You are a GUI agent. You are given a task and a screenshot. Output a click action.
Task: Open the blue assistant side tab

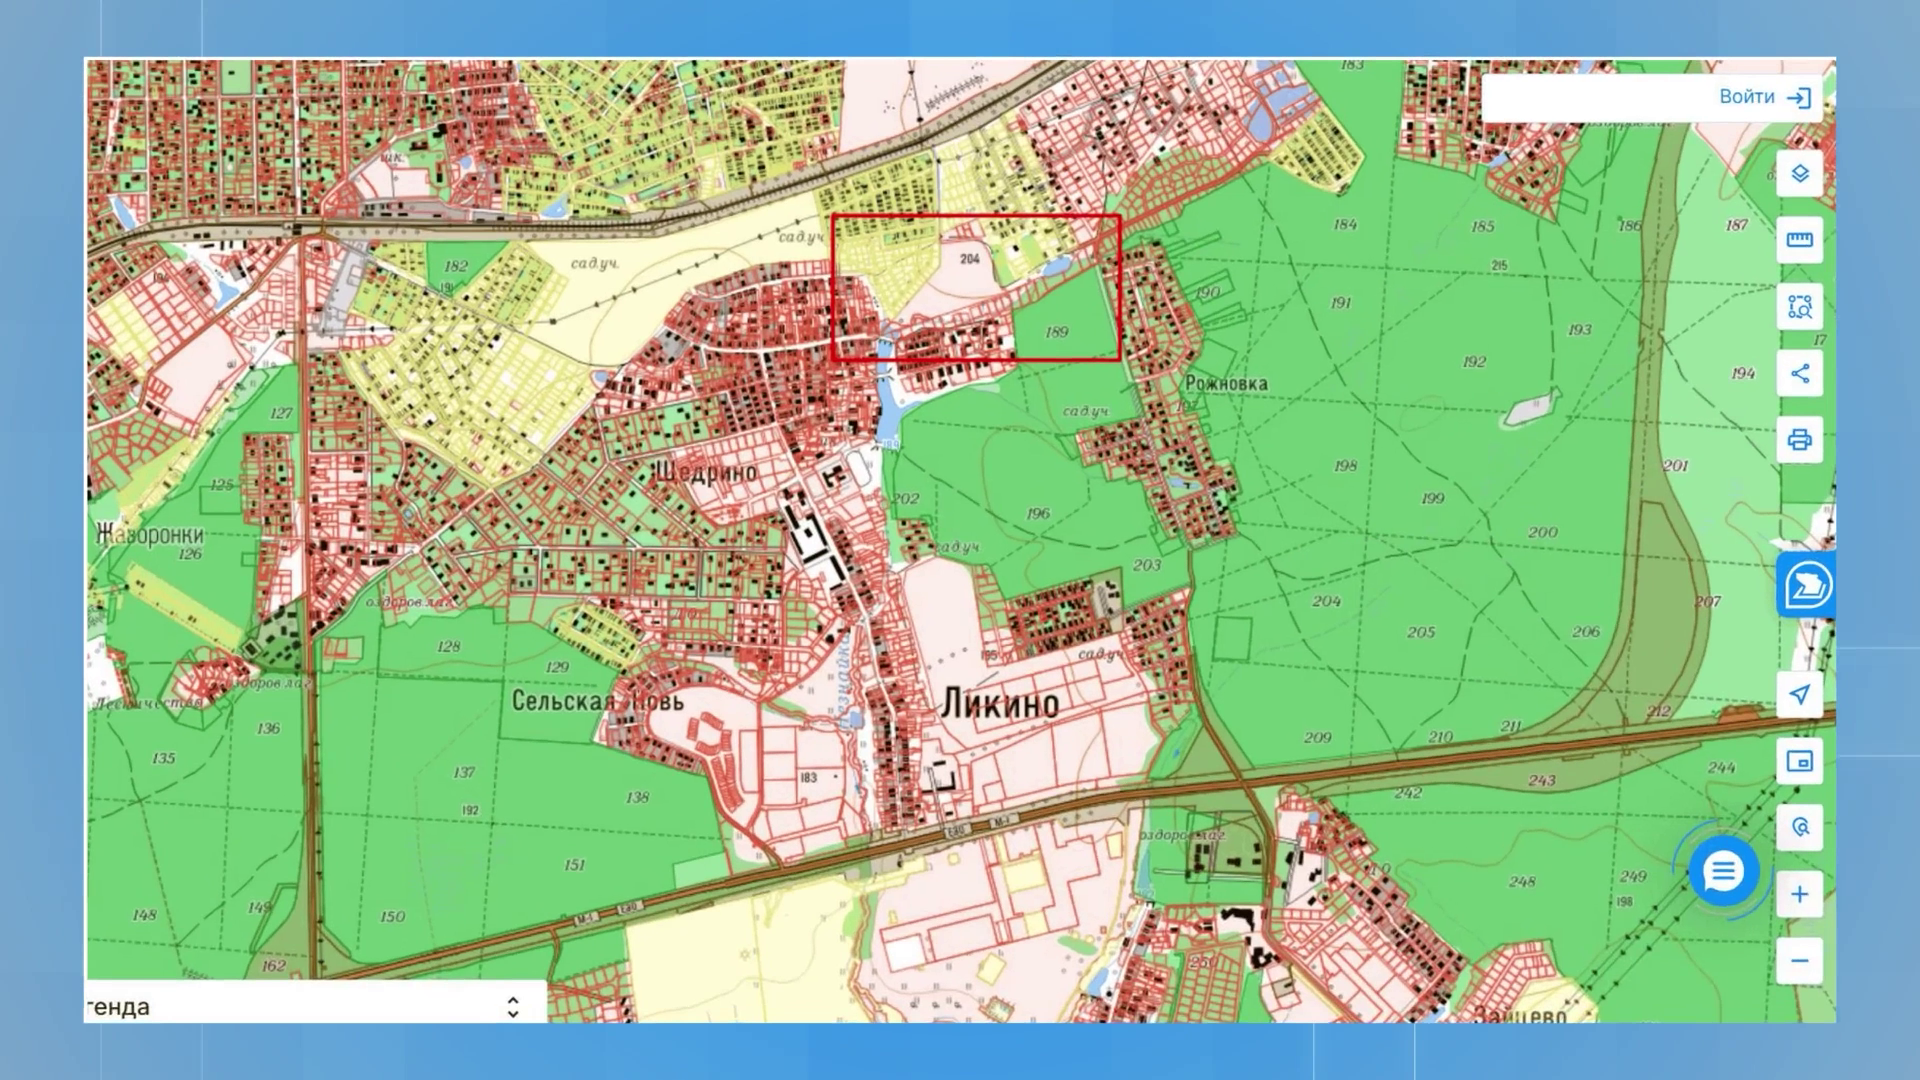pos(1807,585)
